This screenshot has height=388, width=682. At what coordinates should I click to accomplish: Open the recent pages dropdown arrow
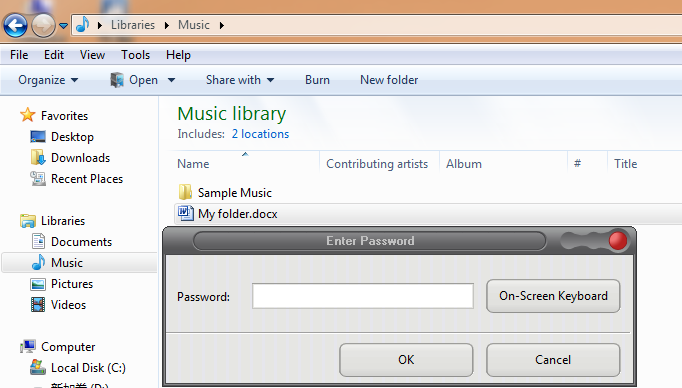64,26
